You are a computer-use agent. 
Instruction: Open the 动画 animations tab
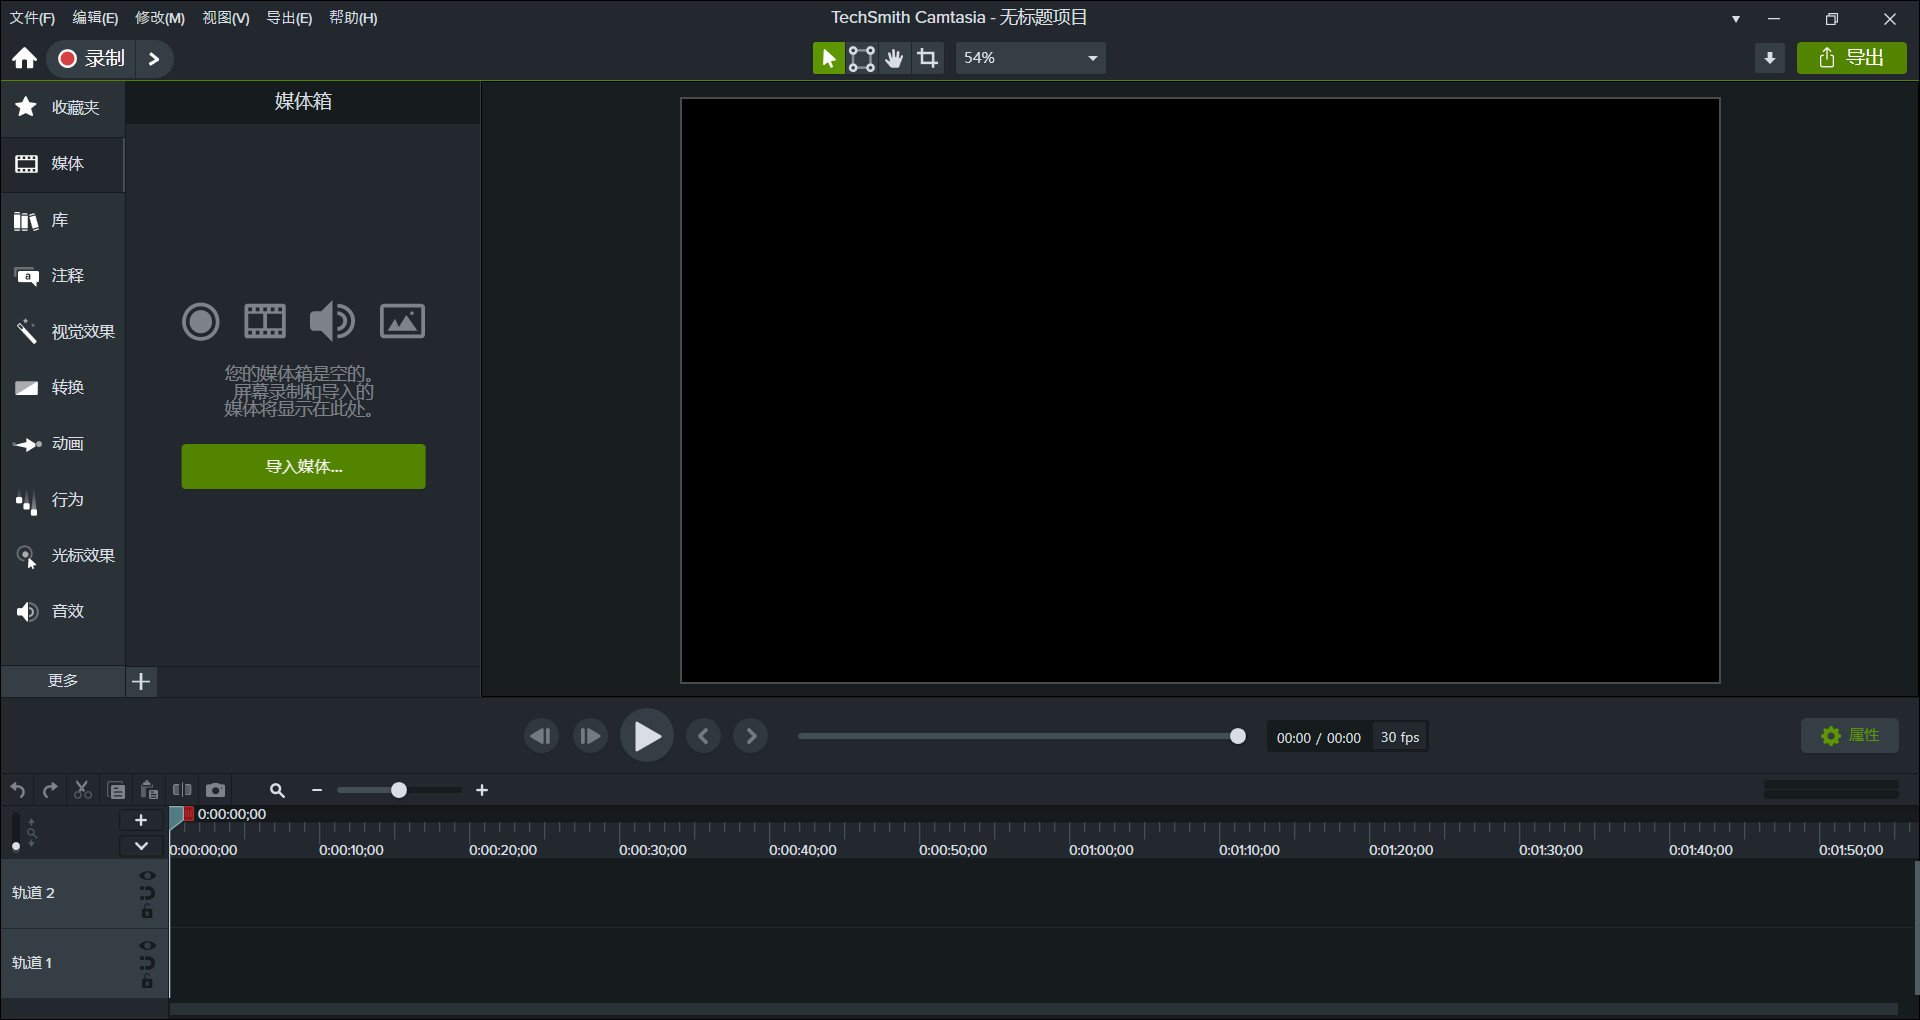(62, 444)
